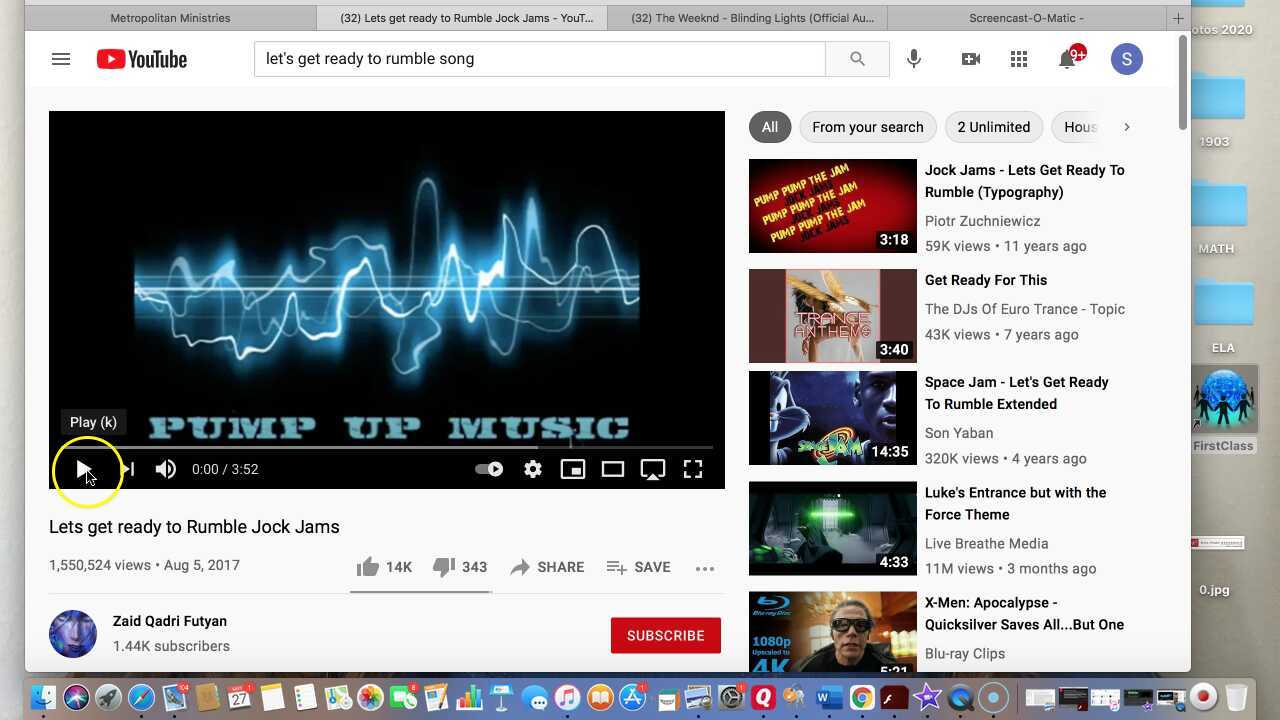Open the more actions three-dot menu
The width and height of the screenshot is (1280, 720).
705,568
